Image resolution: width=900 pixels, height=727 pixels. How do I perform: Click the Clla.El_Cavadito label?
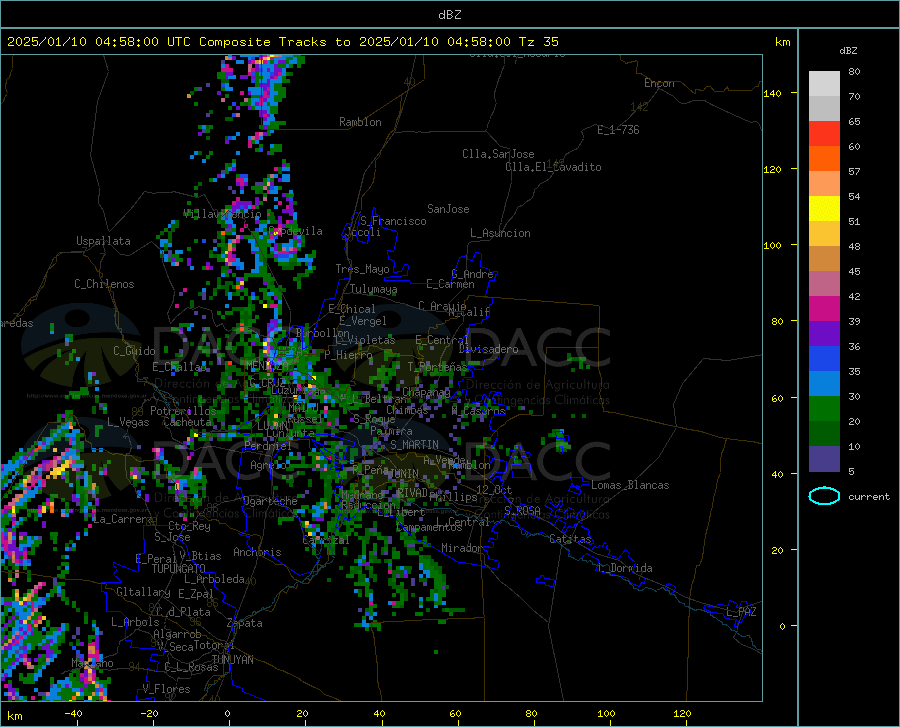point(553,167)
